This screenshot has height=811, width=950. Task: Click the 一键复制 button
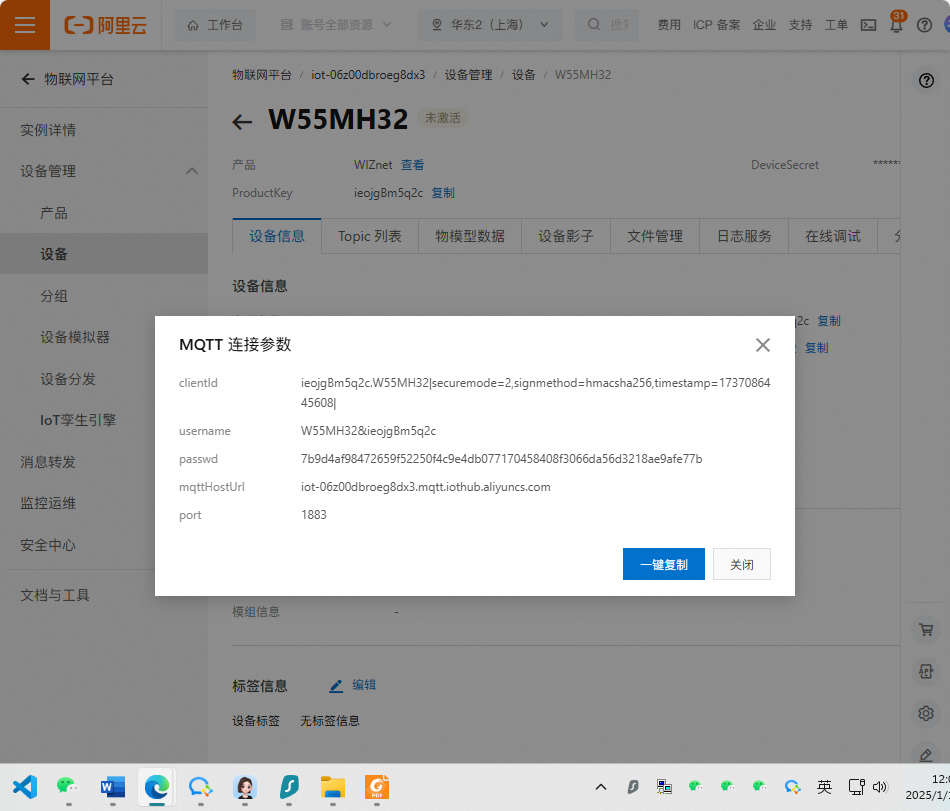663,564
